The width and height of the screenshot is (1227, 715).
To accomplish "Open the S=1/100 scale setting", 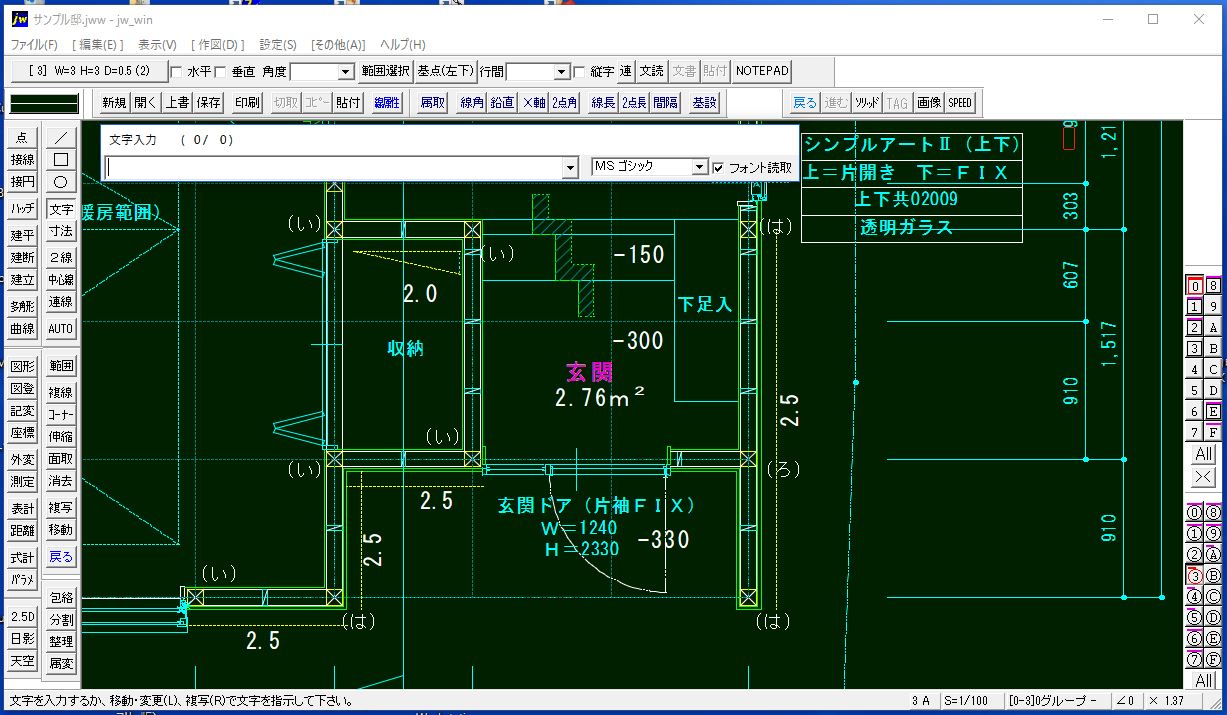I will (x=970, y=700).
